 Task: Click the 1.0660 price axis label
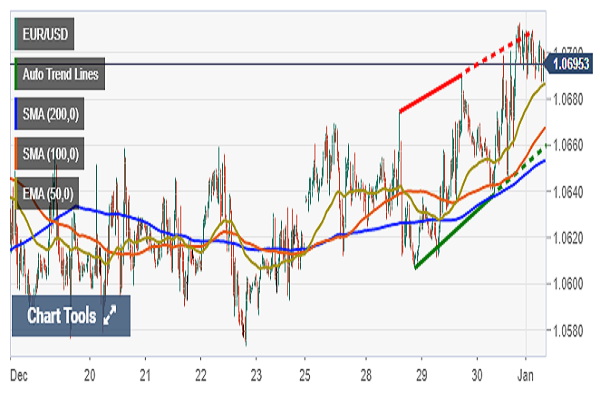(570, 145)
